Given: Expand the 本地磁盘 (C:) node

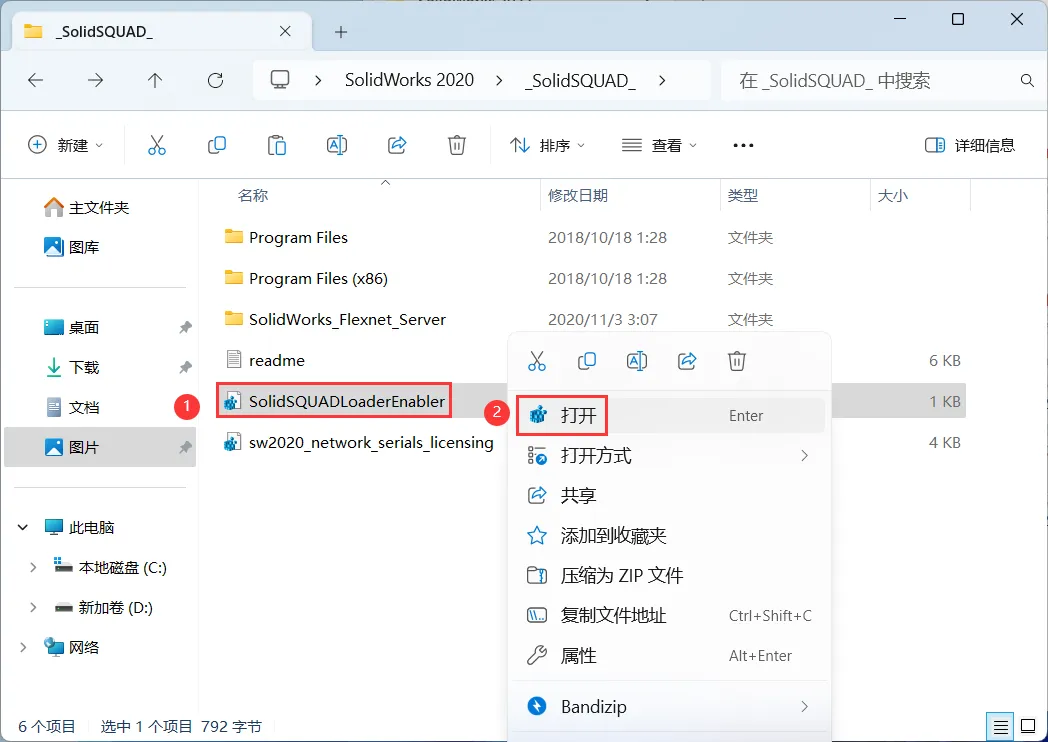Looking at the screenshot, I should 33,568.
